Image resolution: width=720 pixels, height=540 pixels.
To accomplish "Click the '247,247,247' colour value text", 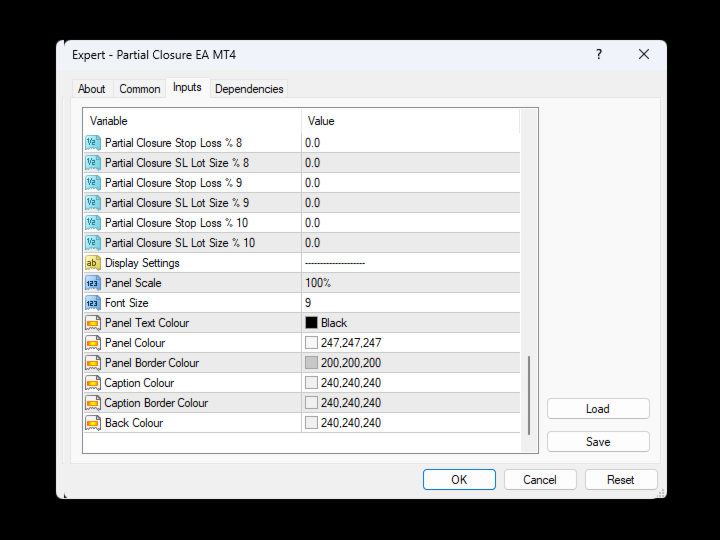I will [x=351, y=343].
